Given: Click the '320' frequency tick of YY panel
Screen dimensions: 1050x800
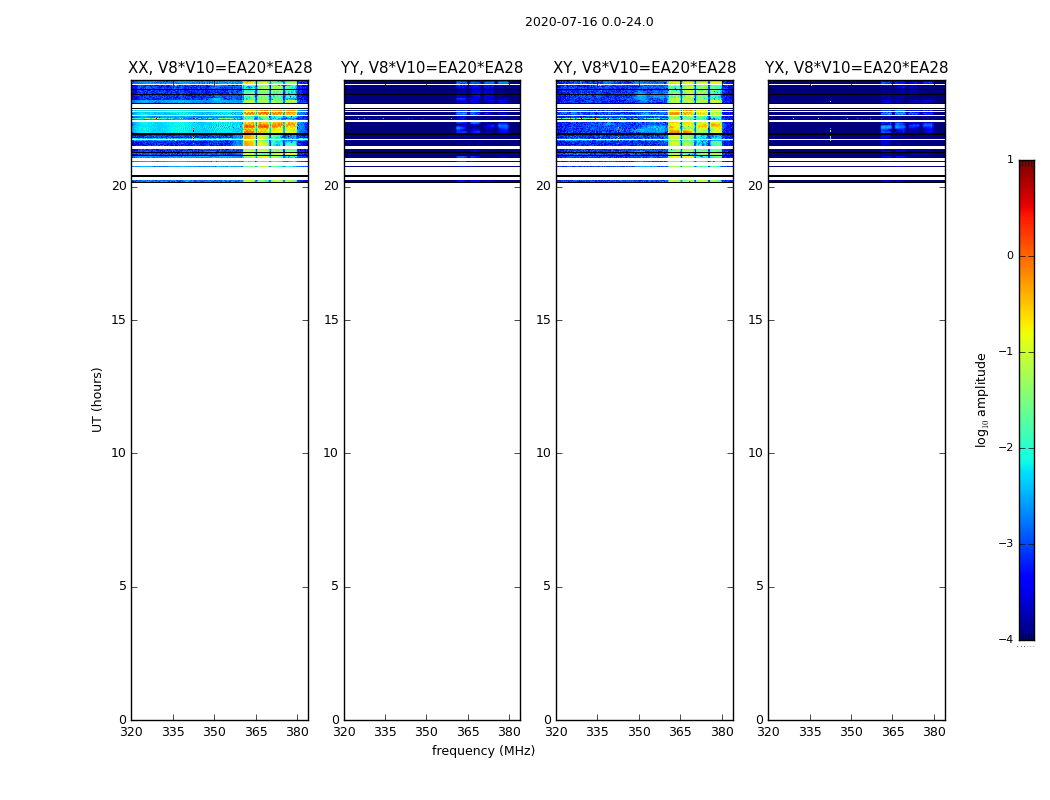Looking at the screenshot, I should pyautogui.click(x=344, y=732).
